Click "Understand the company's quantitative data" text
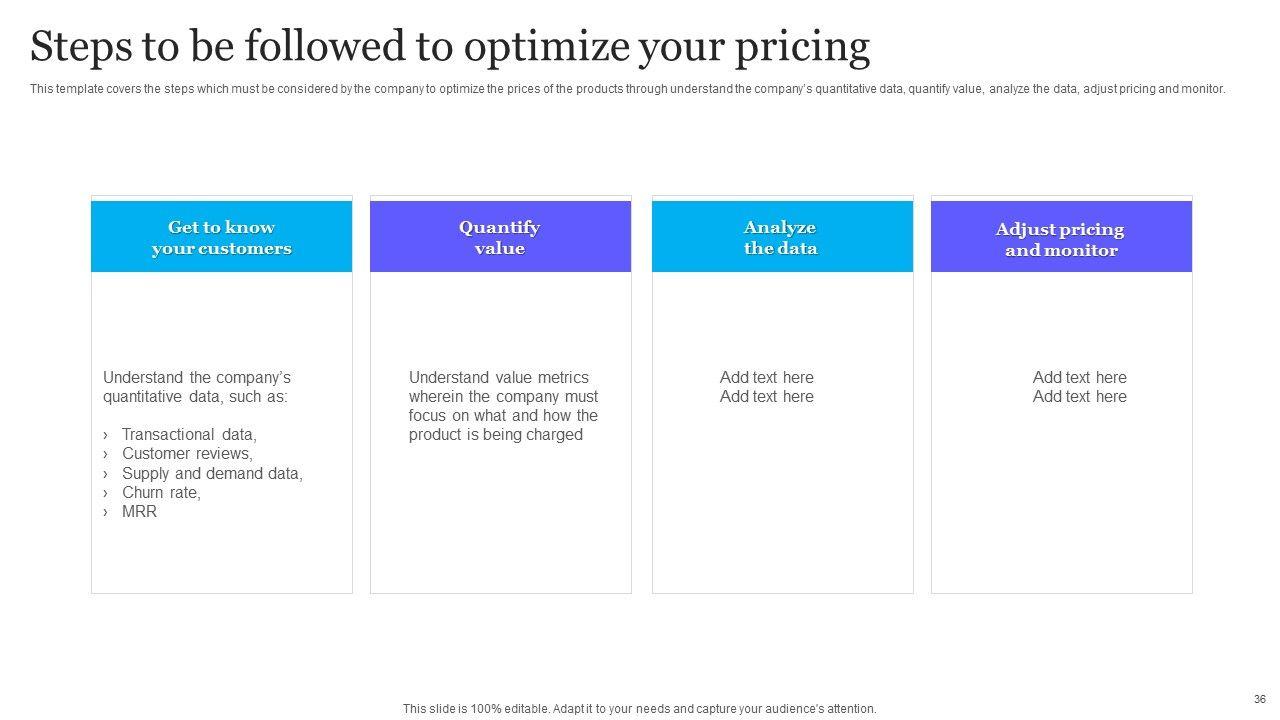The height and width of the screenshot is (720, 1280). (x=197, y=387)
